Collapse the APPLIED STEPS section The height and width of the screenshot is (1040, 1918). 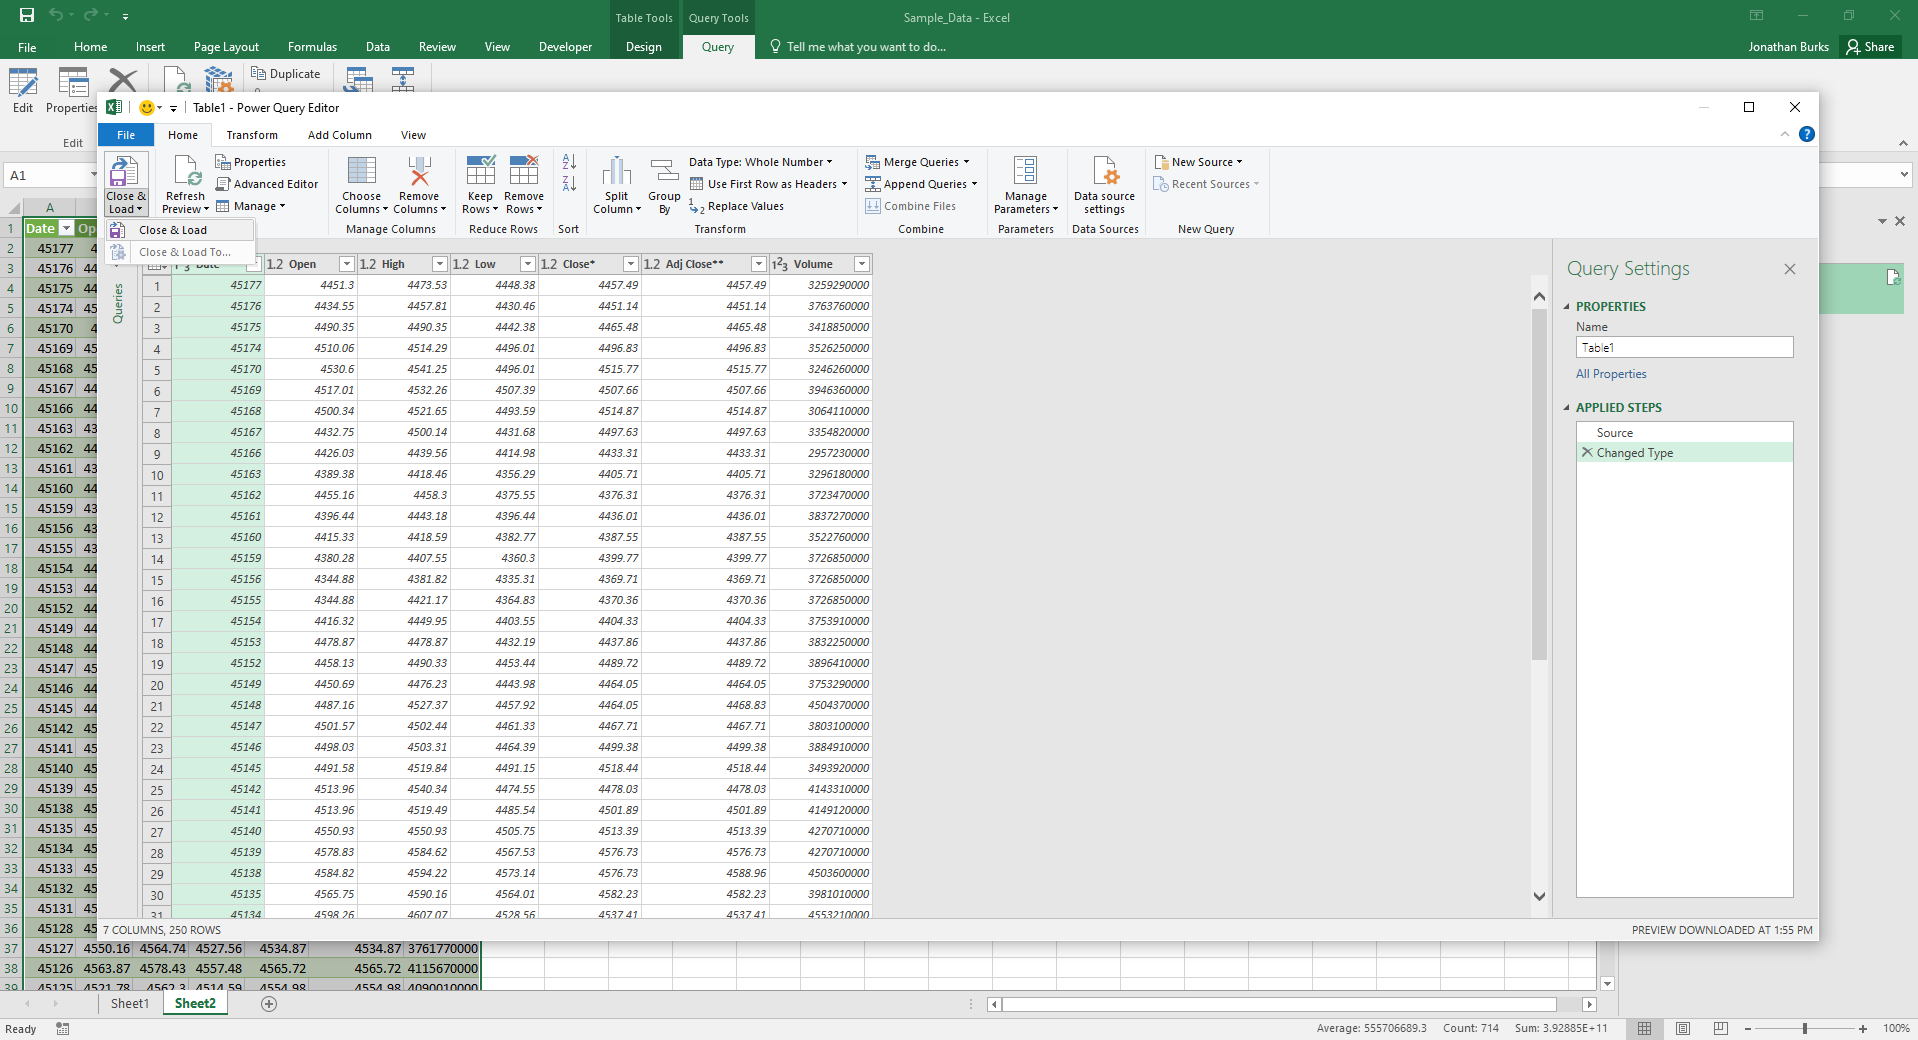pyautogui.click(x=1567, y=408)
